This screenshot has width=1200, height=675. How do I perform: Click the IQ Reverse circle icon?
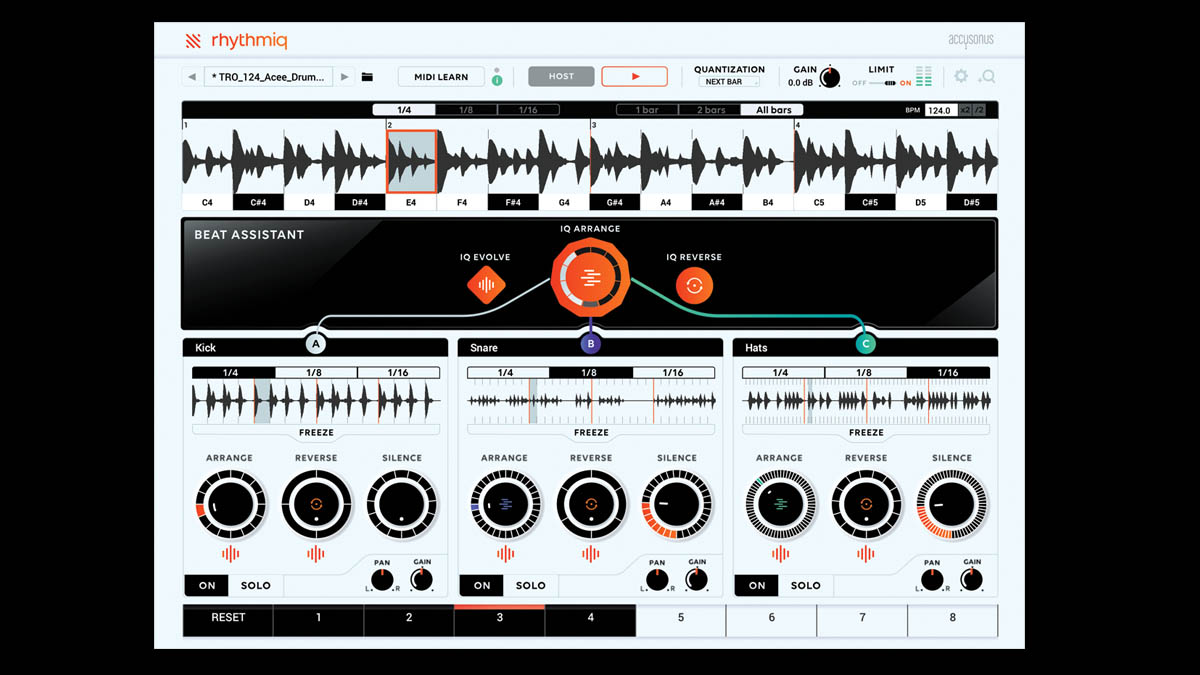694,286
